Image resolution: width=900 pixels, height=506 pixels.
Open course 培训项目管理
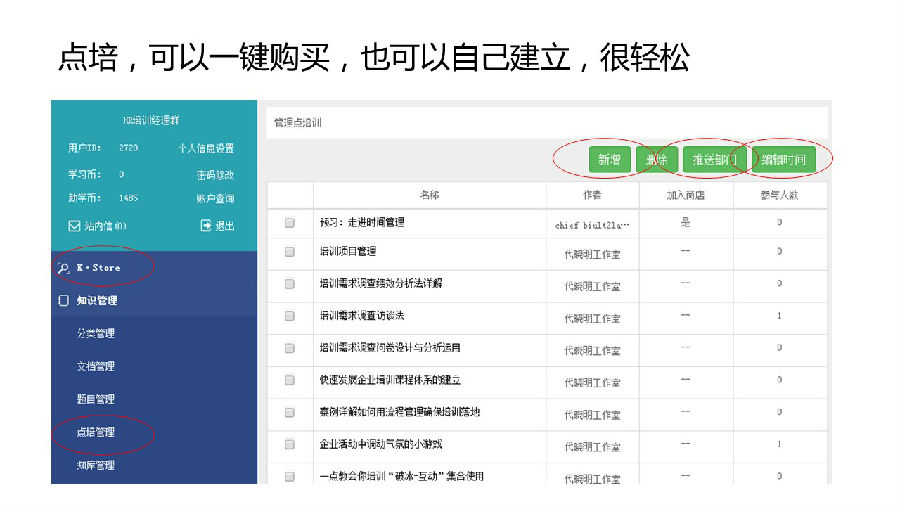348,251
